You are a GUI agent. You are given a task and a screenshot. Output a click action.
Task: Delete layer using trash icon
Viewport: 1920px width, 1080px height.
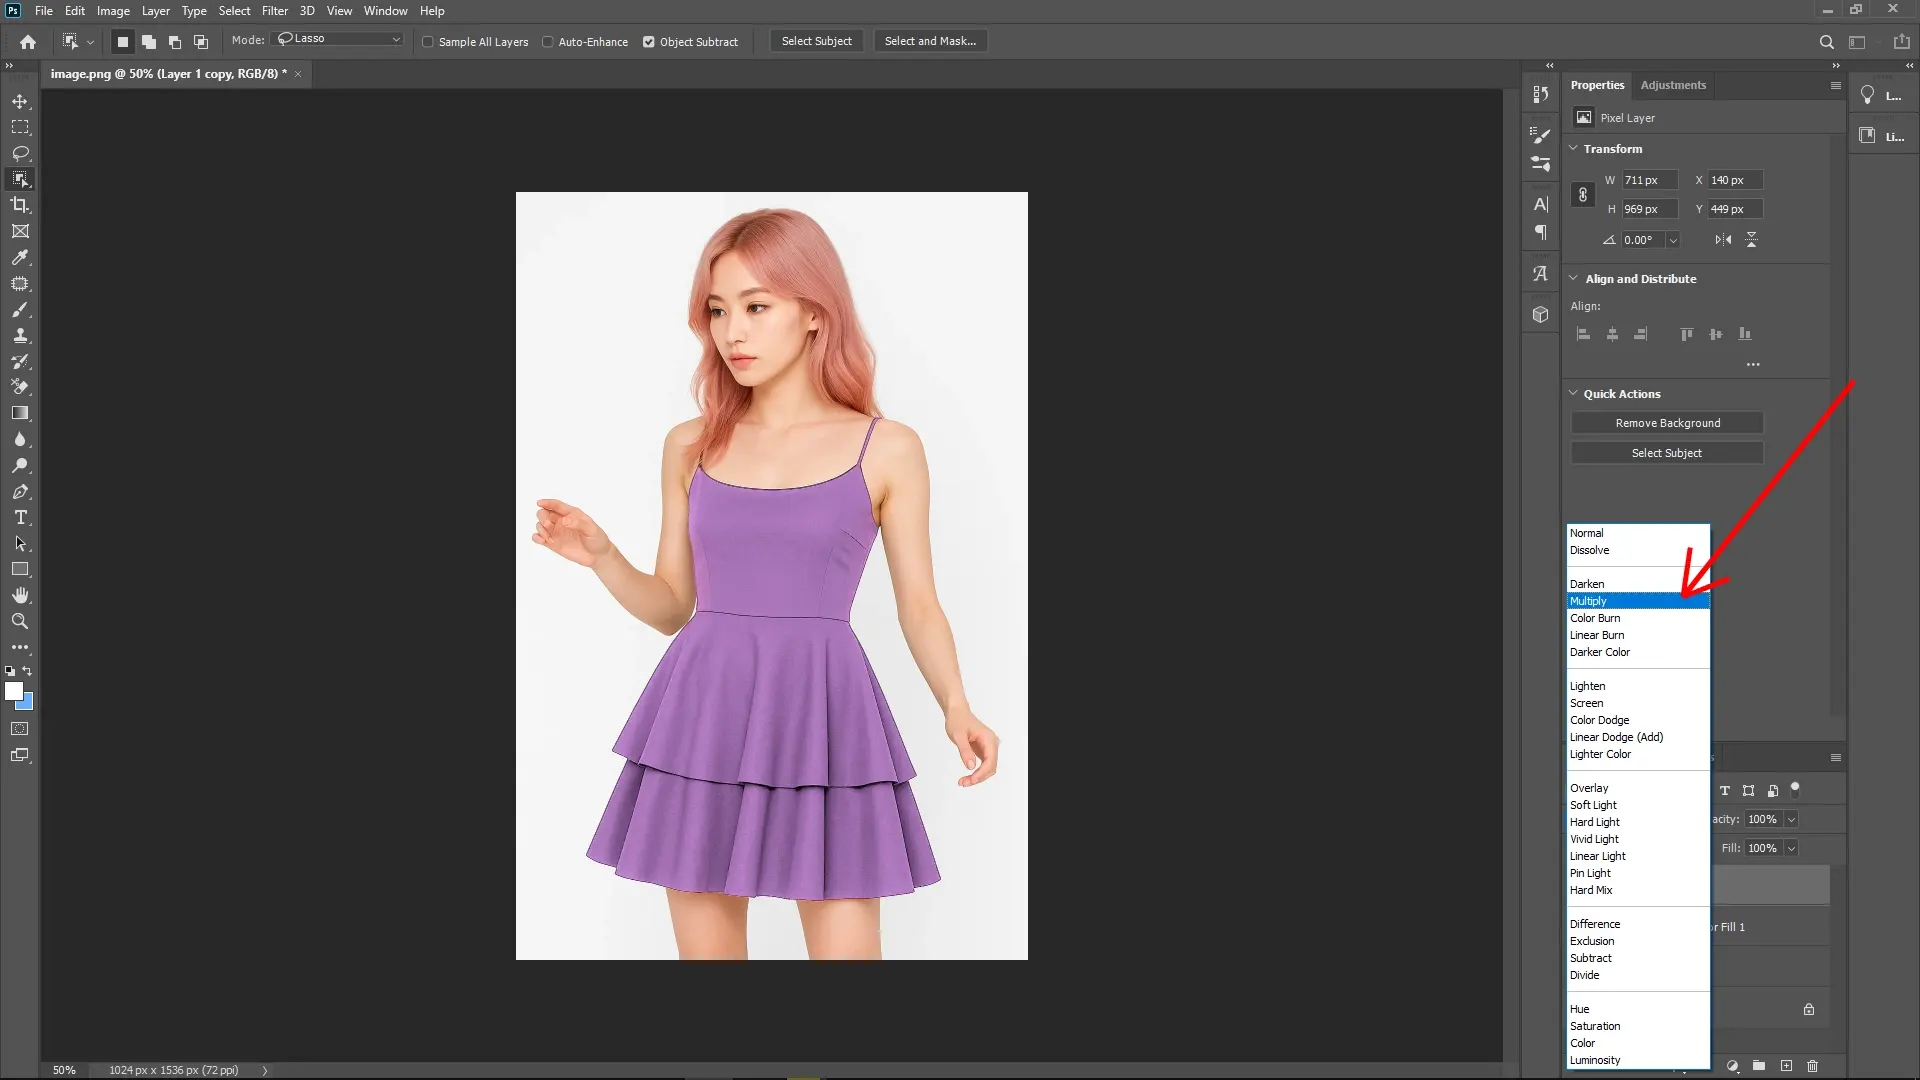pos(1812,1066)
